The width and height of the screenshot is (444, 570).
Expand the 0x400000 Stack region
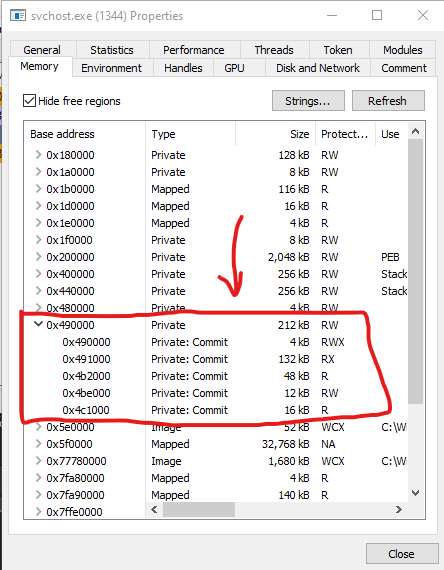(x=38, y=274)
